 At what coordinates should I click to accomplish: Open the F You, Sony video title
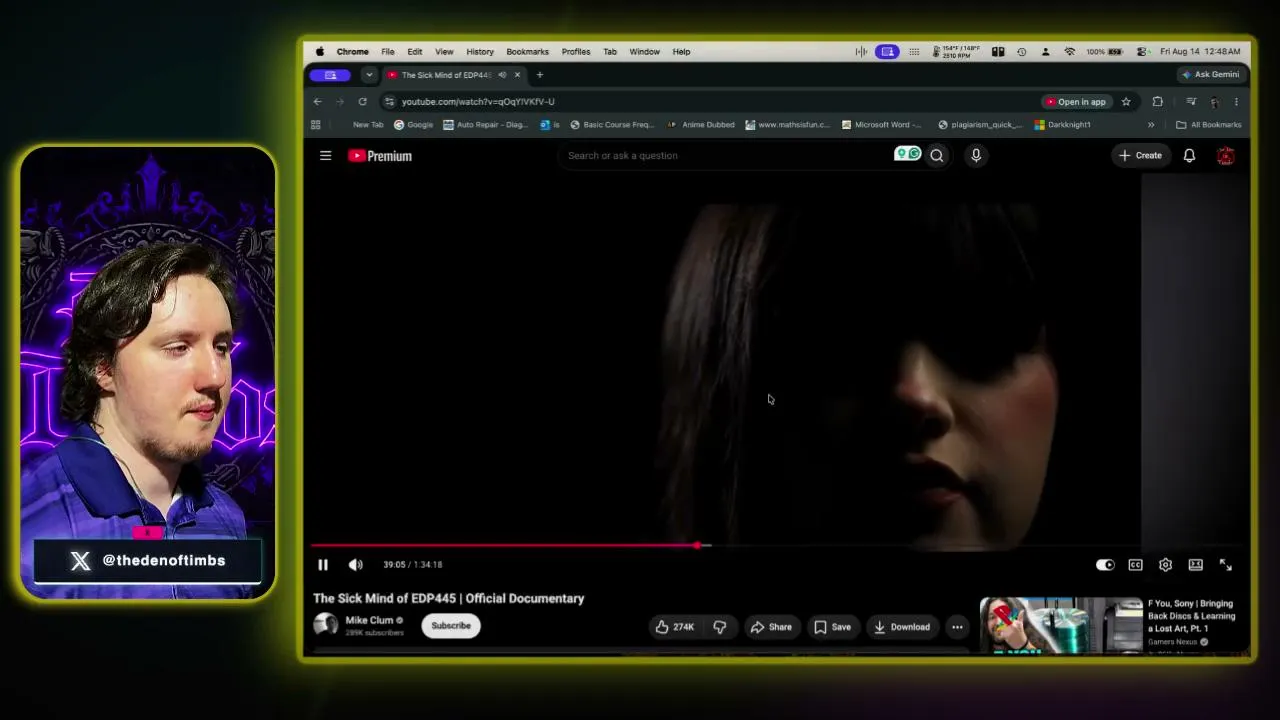coord(1191,616)
